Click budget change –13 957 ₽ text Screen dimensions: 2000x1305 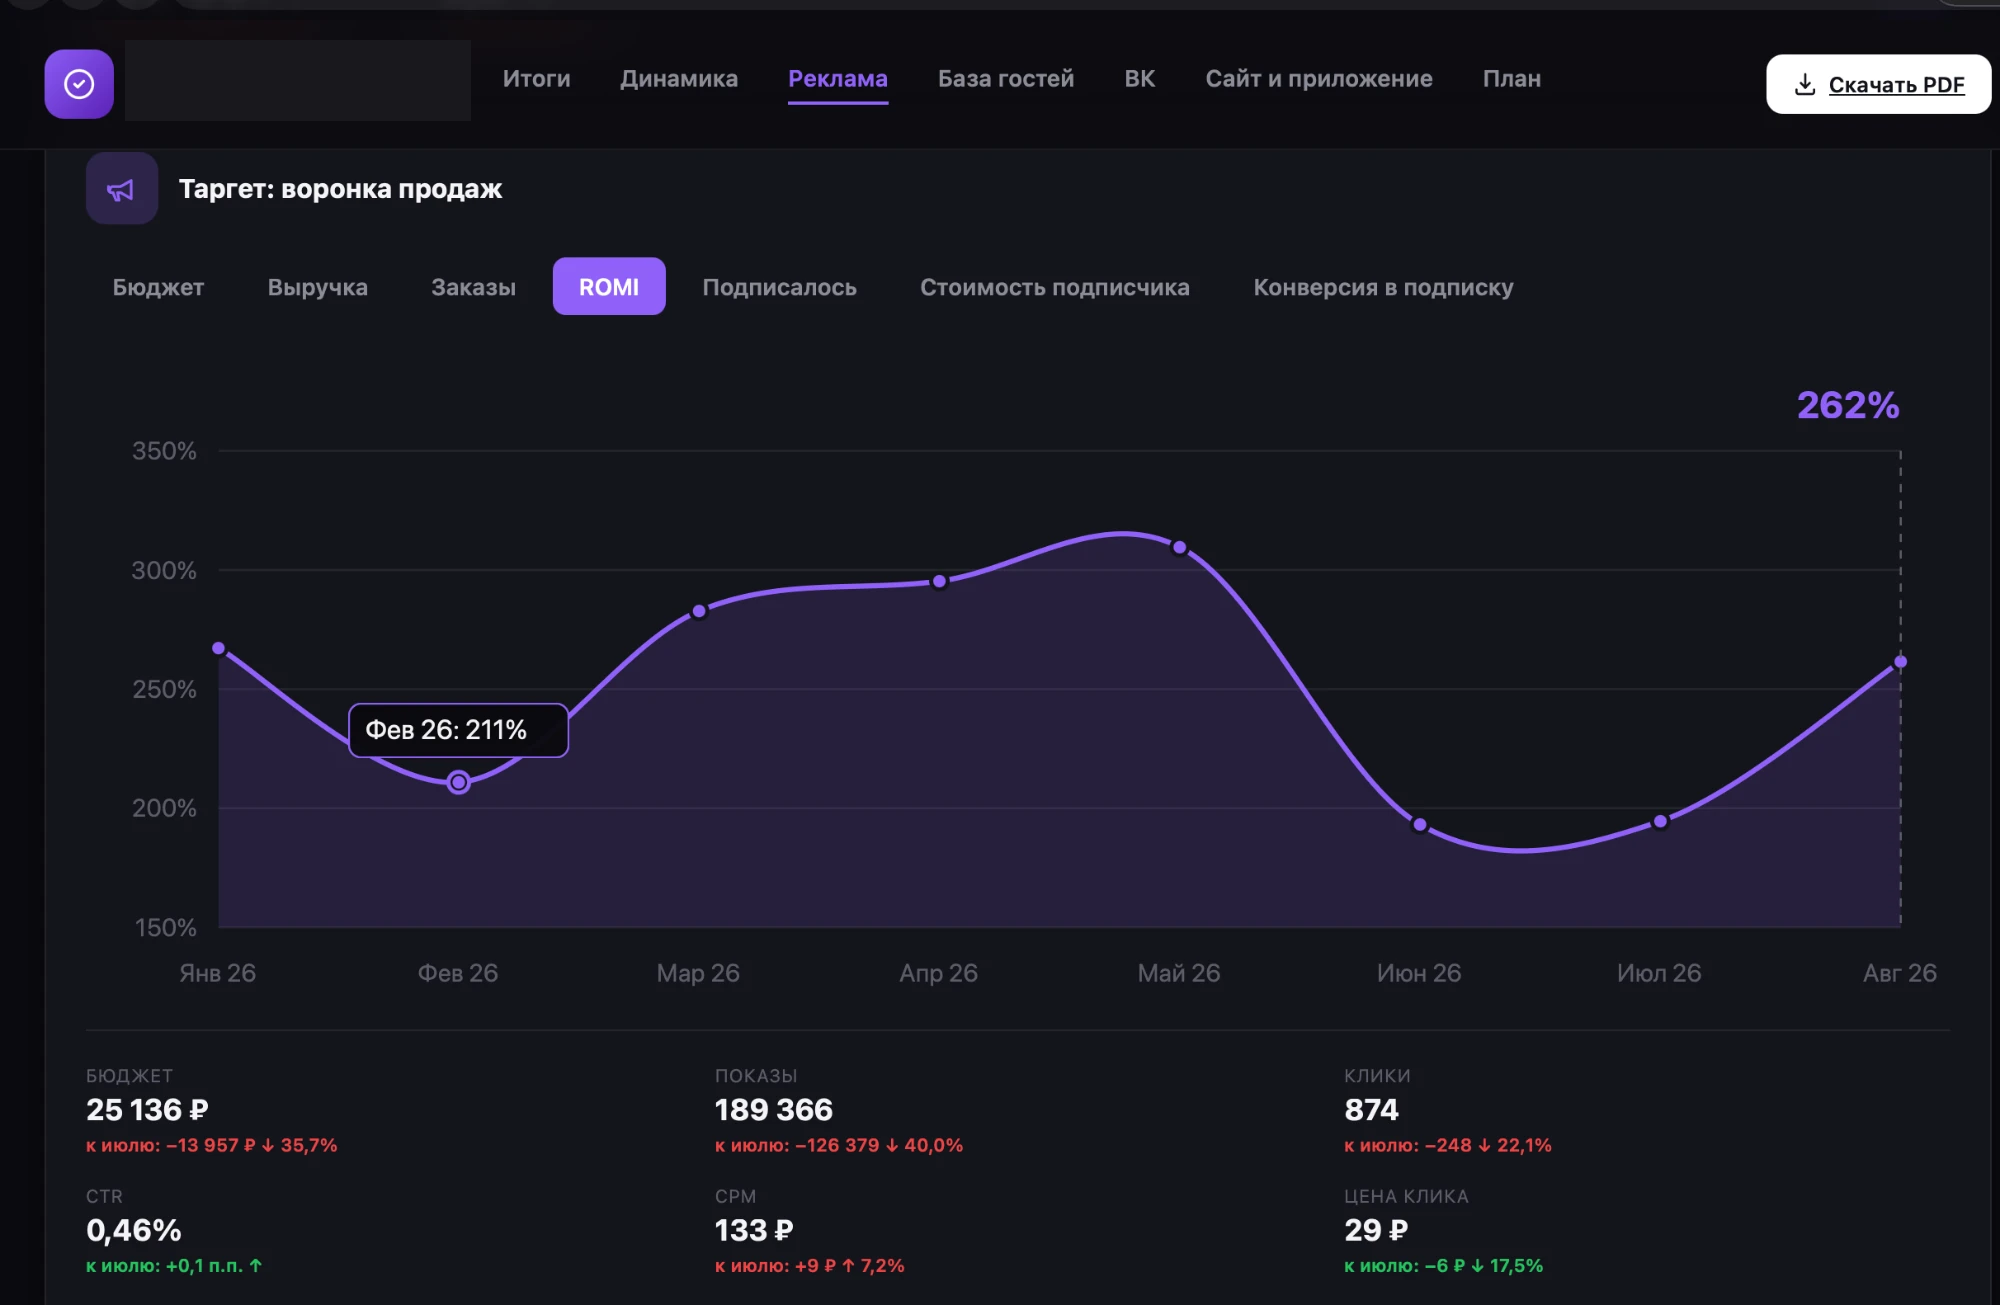211,1145
